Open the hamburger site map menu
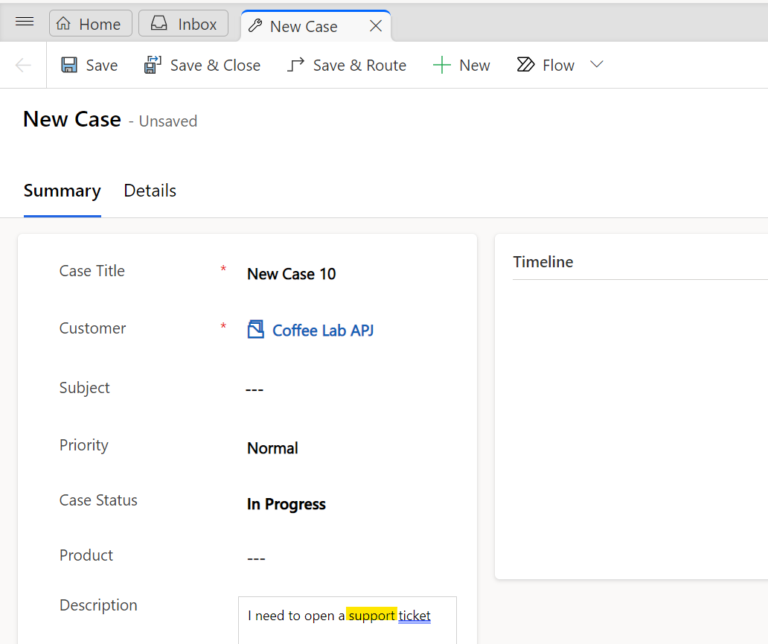The height and width of the screenshot is (644, 768). point(24,22)
